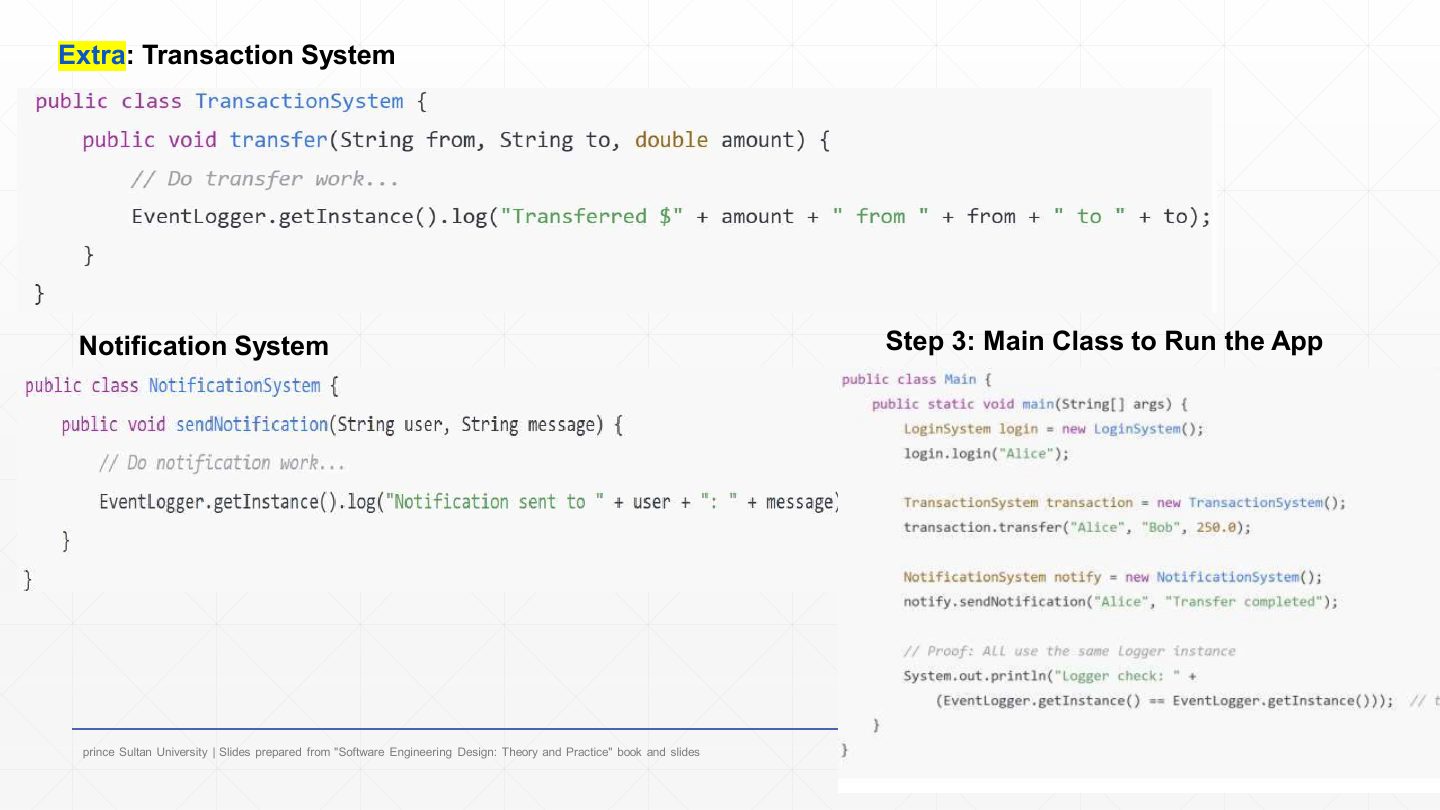Image resolution: width=1440 pixels, height=810 pixels.
Task: Click the "EventLogger.getInstance() == EventLogger.getInstance()" line
Action: click(x=1165, y=701)
